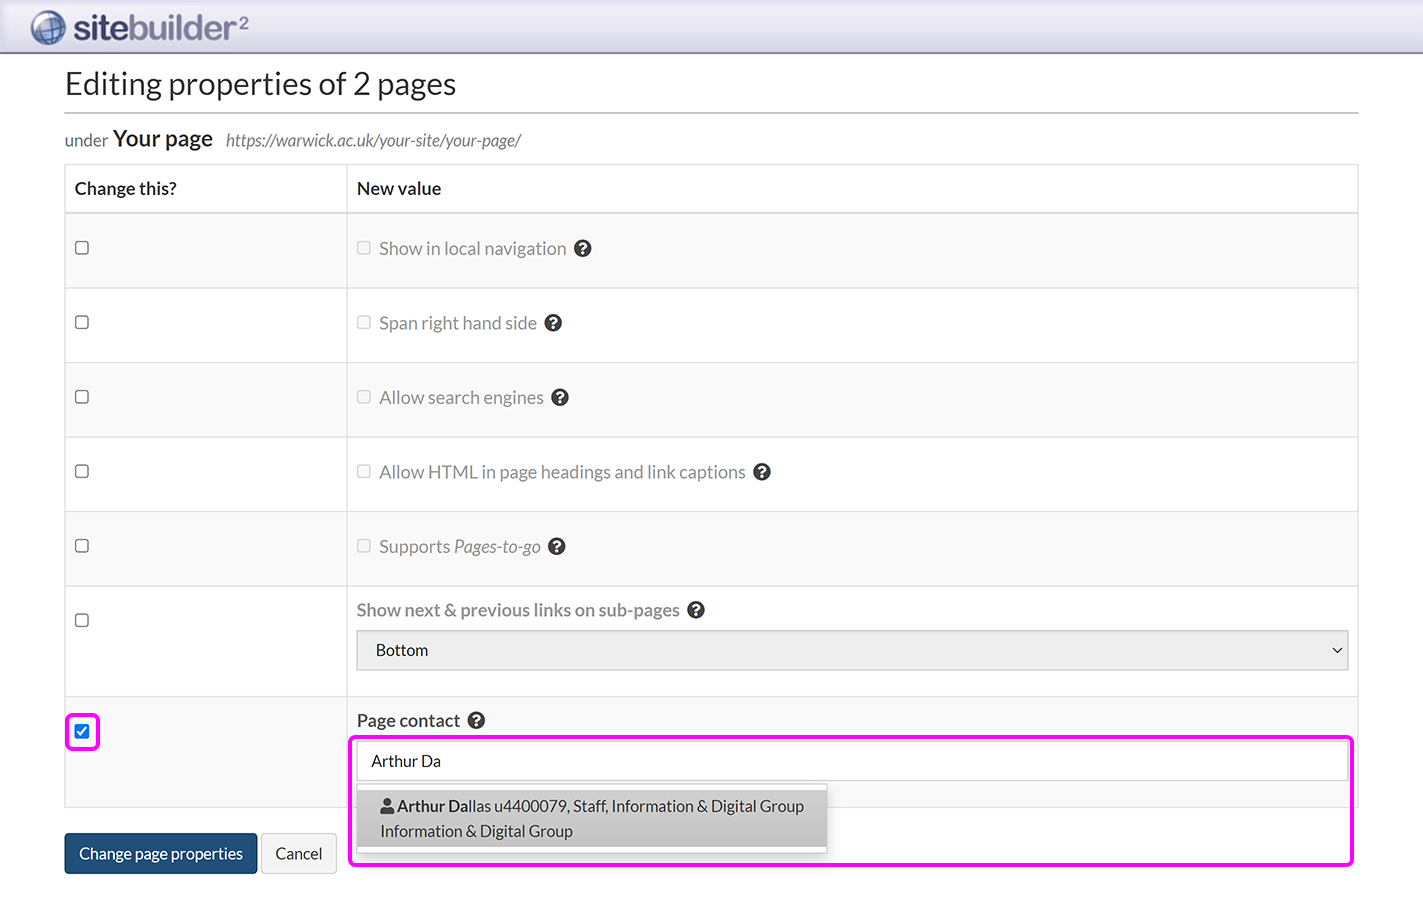This screenshot has height=917, width=1423.
Task: Click the Change page properties button
Action: (x=161, y=854)
